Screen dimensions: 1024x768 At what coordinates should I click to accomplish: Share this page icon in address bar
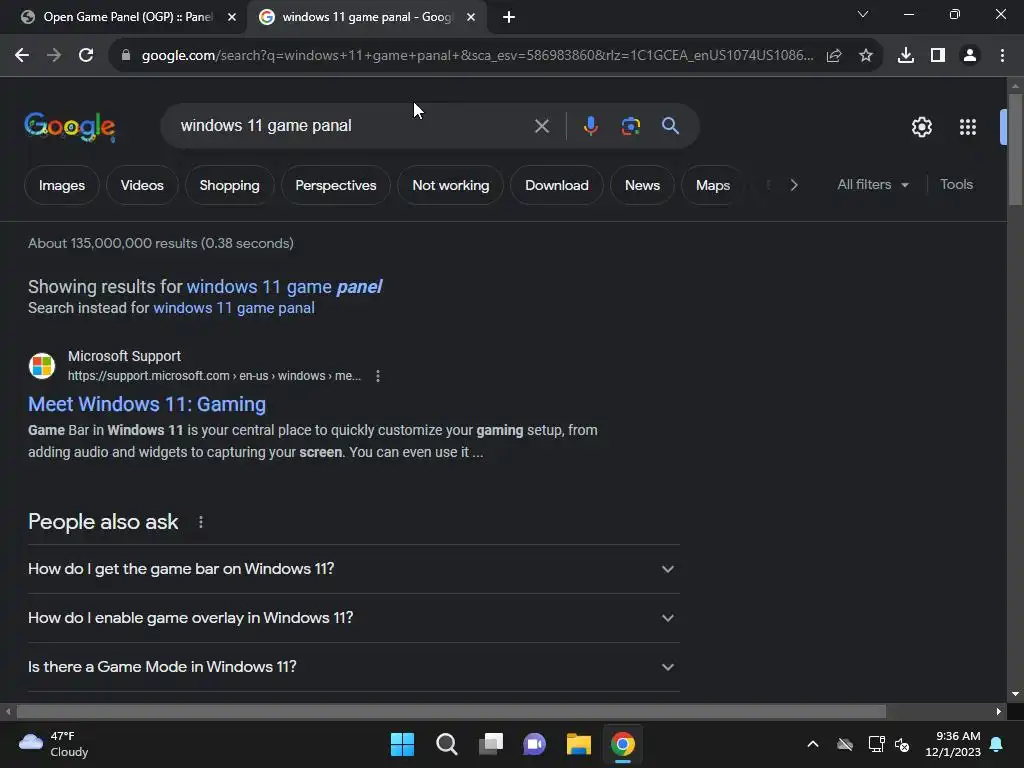tap(834, 56)
